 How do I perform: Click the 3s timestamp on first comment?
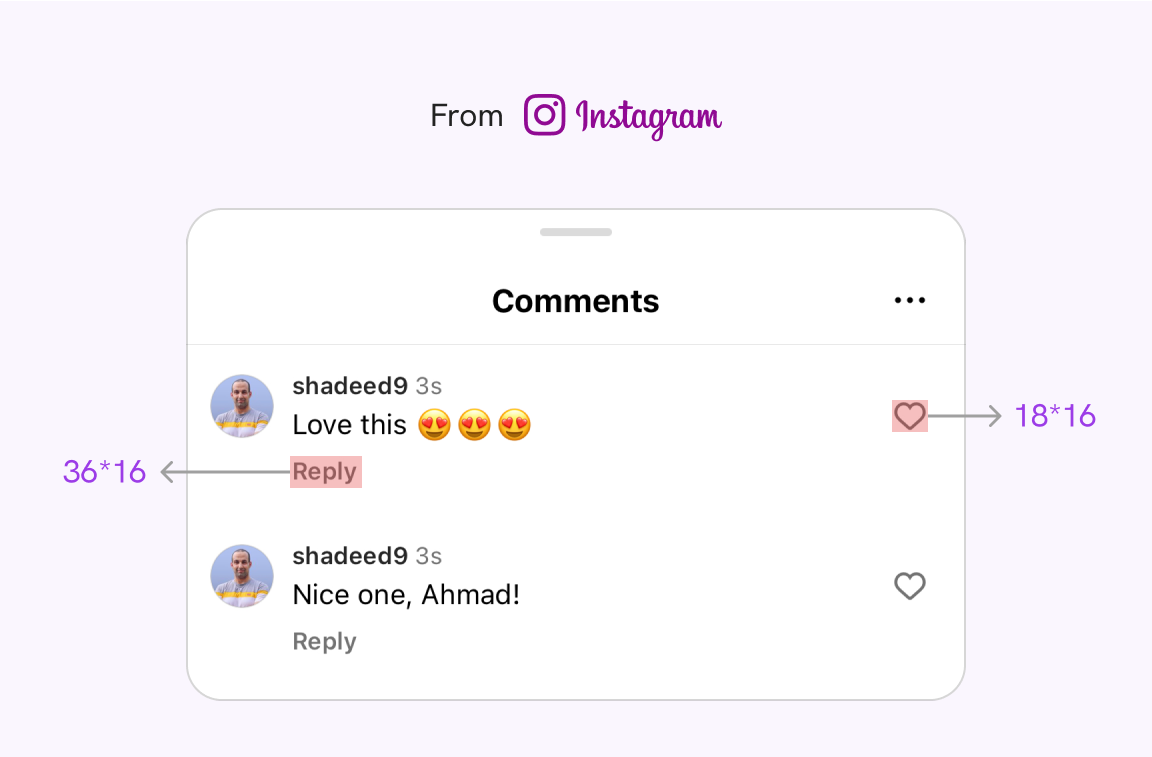[x=430, y=386]
